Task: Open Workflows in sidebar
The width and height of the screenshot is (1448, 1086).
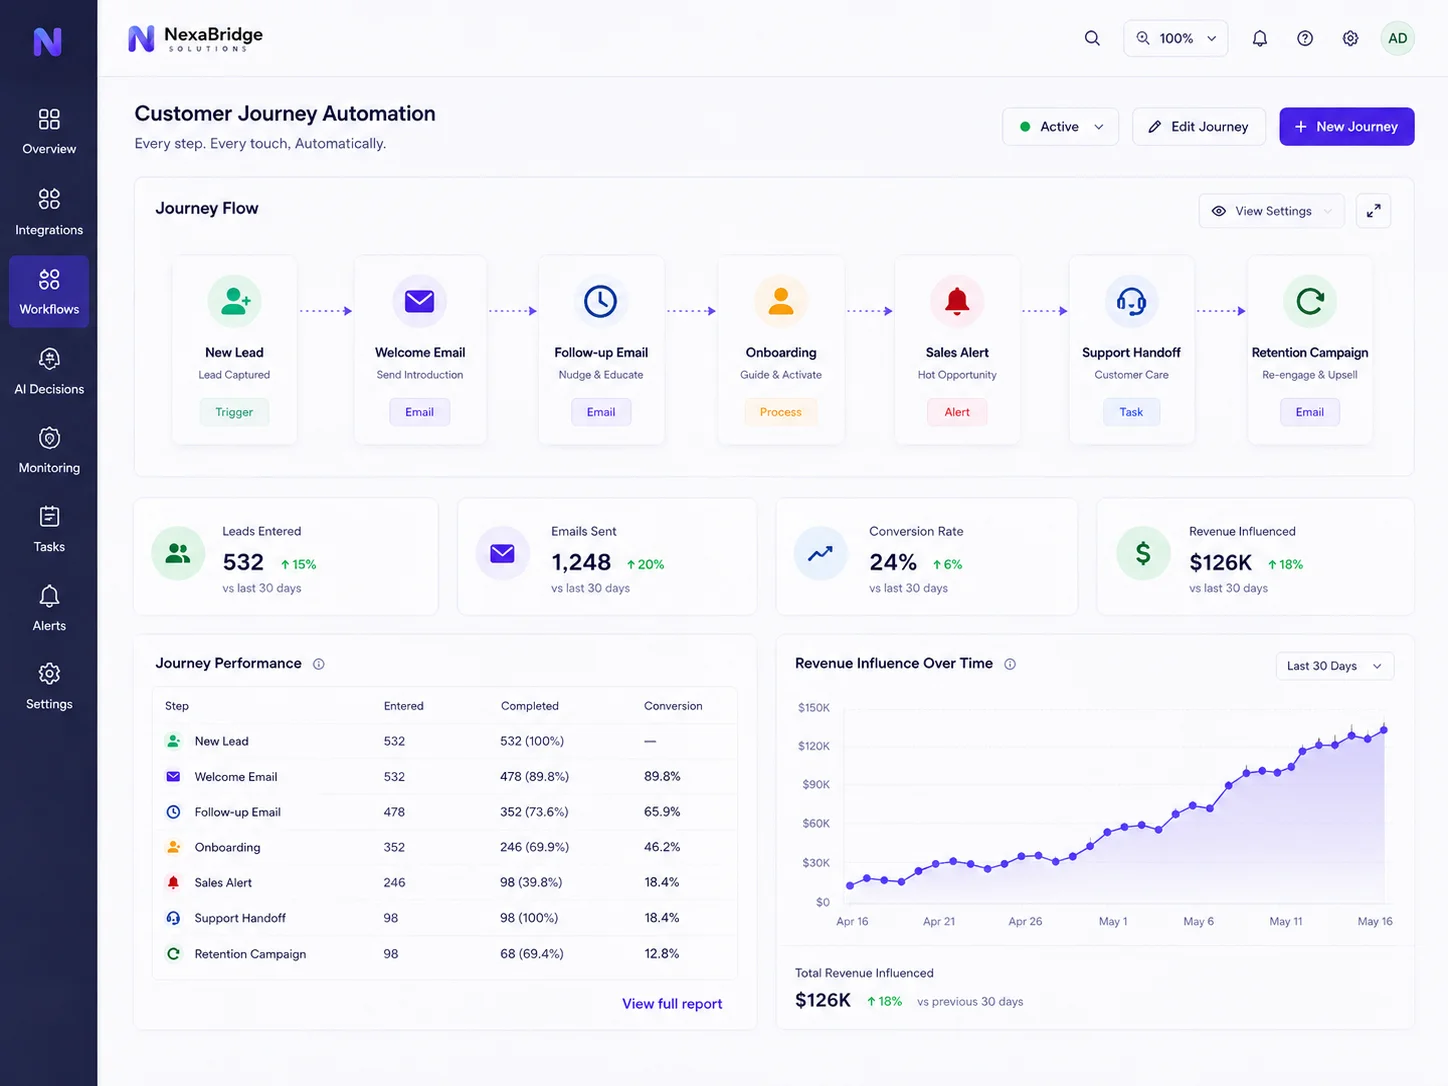Action: (x=49, y=292)
